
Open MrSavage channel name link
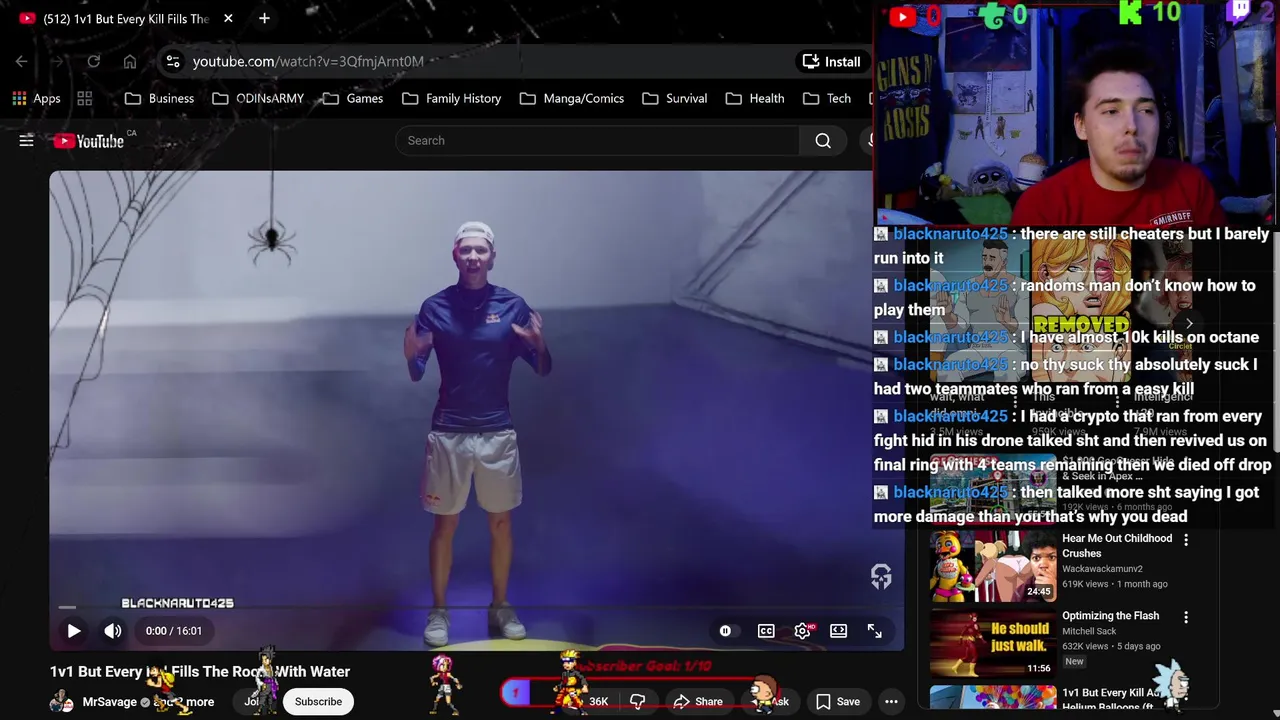point(110,702)
